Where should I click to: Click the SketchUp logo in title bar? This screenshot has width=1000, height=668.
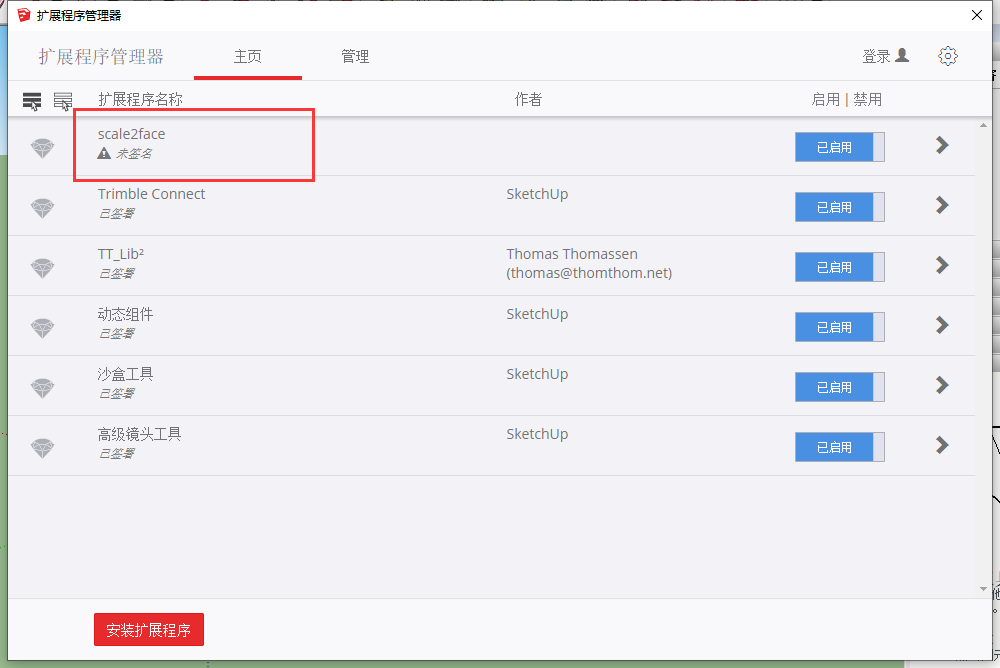(24, 15)
